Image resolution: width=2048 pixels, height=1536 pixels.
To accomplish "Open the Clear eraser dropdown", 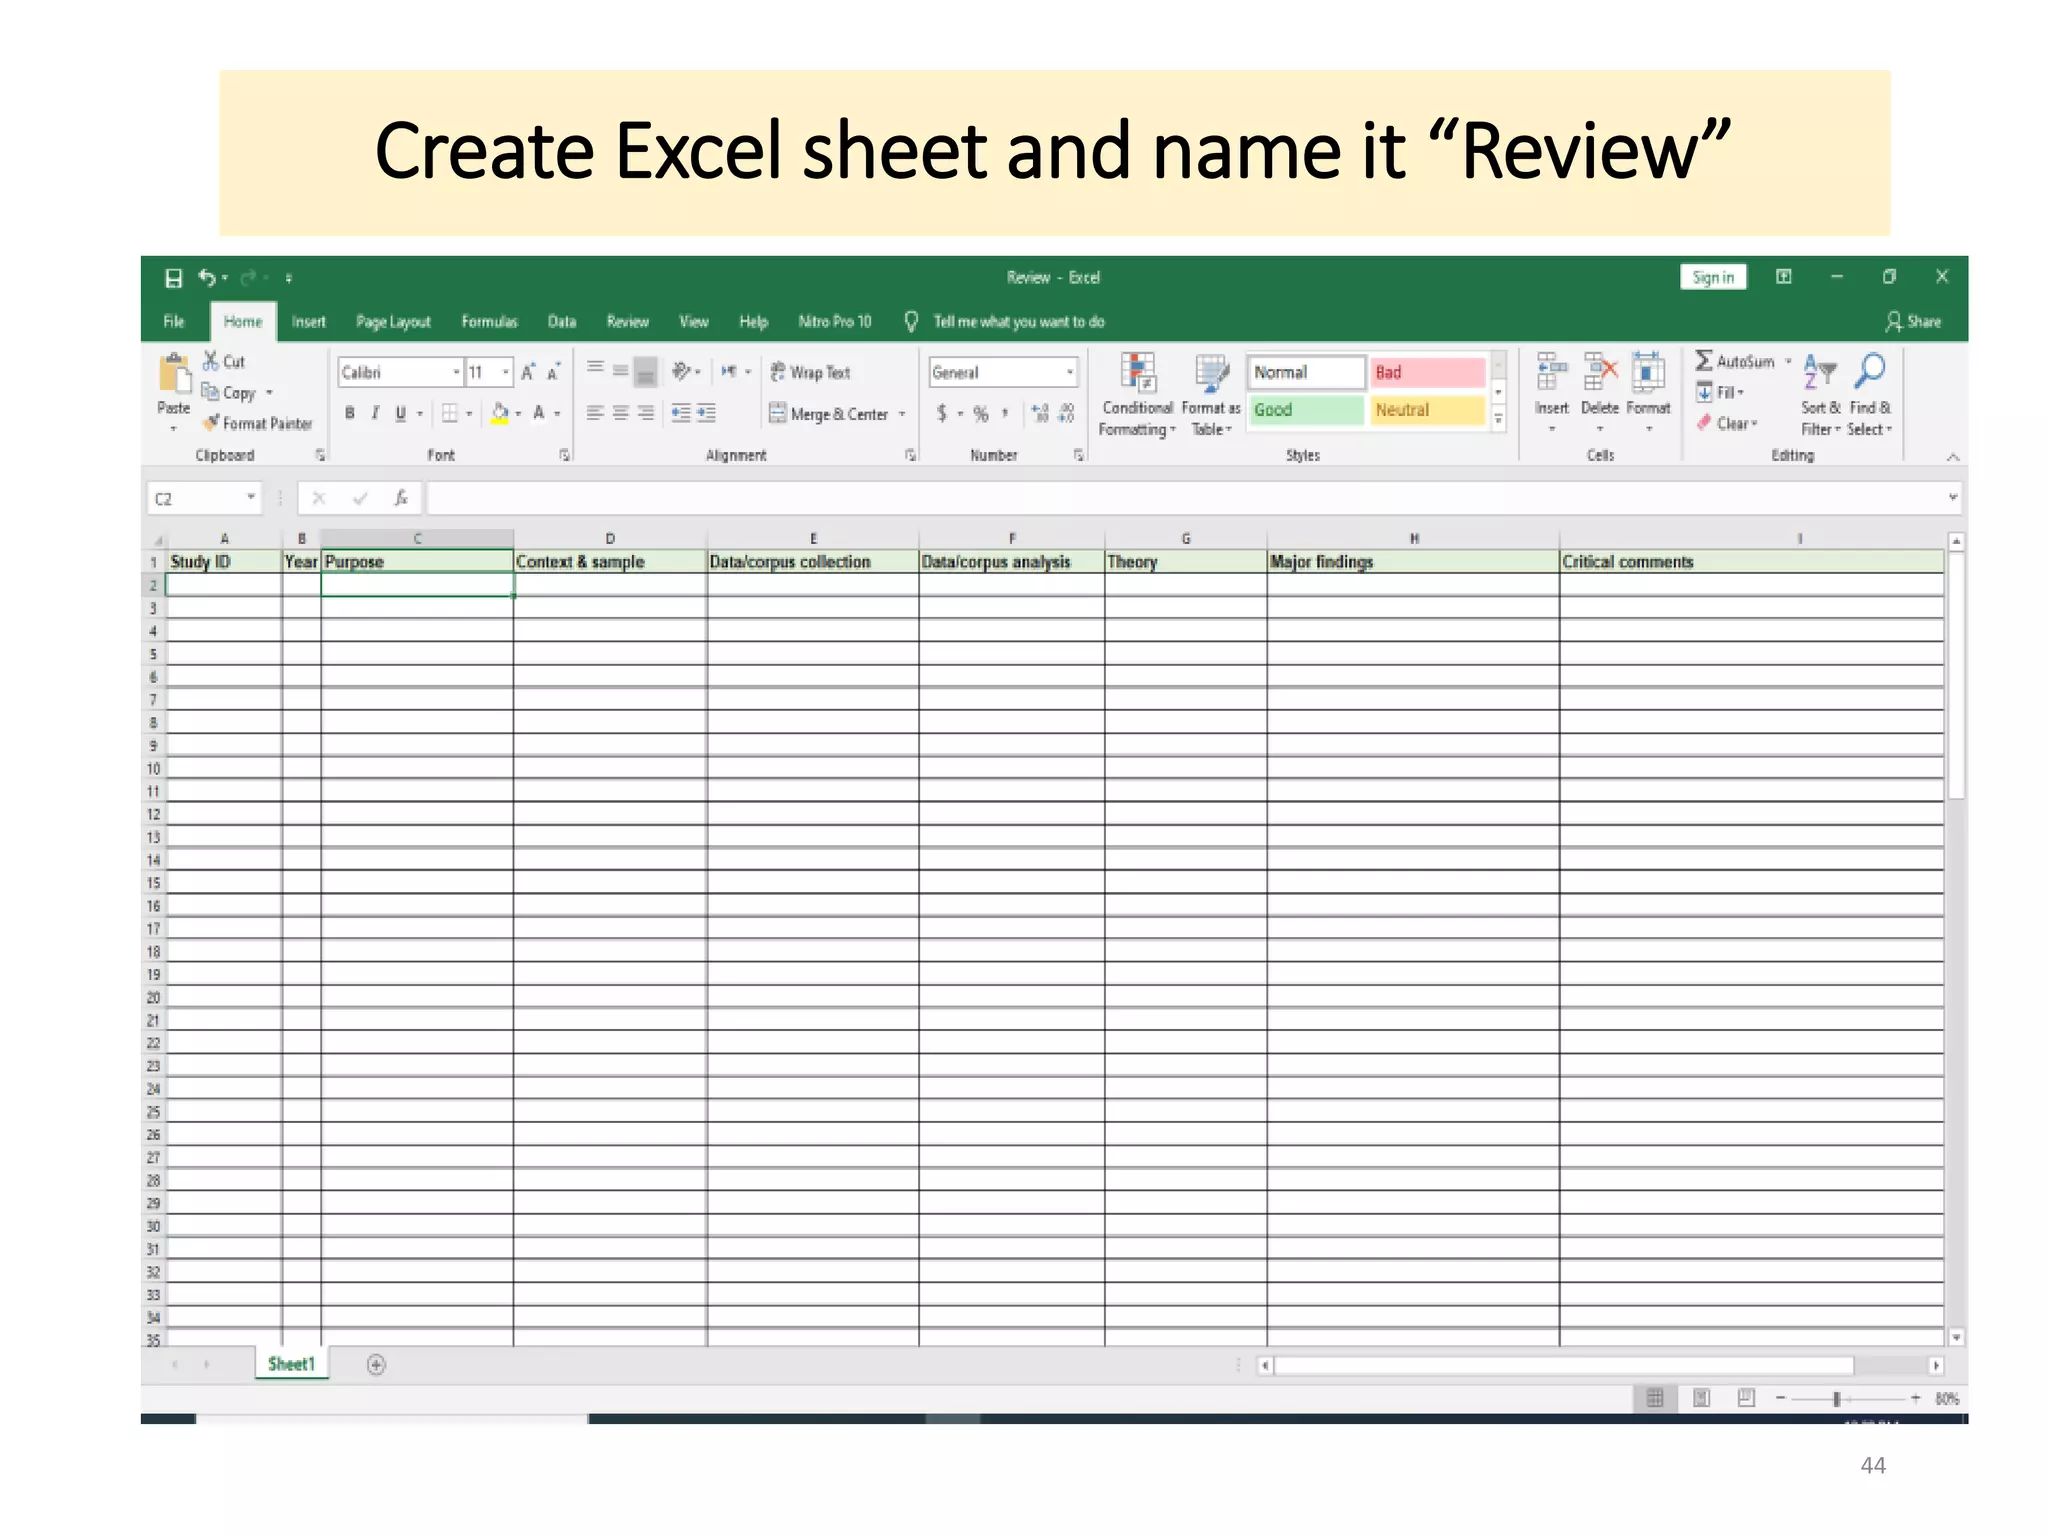I will coord(1727,423).
